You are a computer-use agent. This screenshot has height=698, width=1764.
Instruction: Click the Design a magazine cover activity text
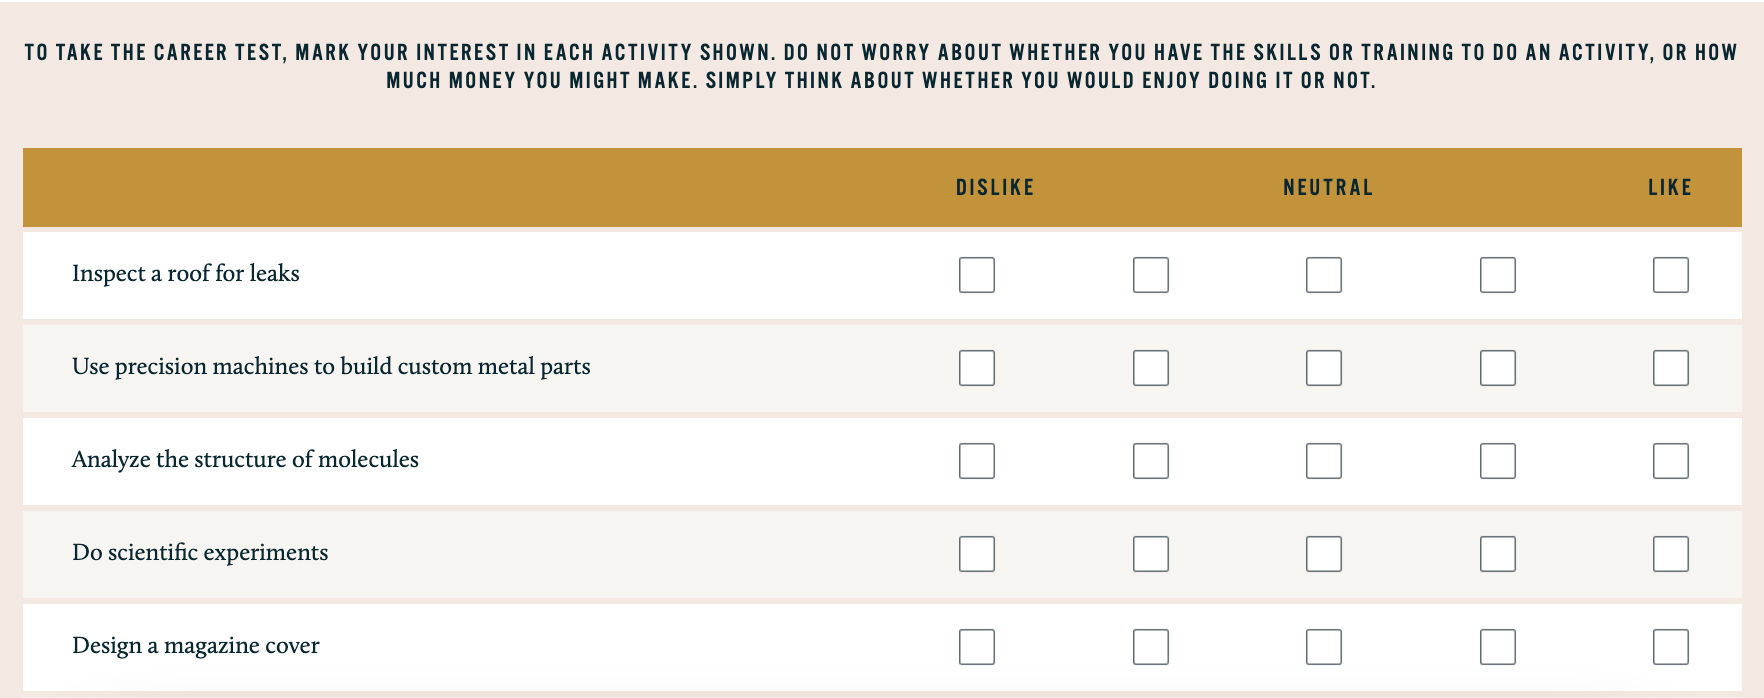[196, 646]
